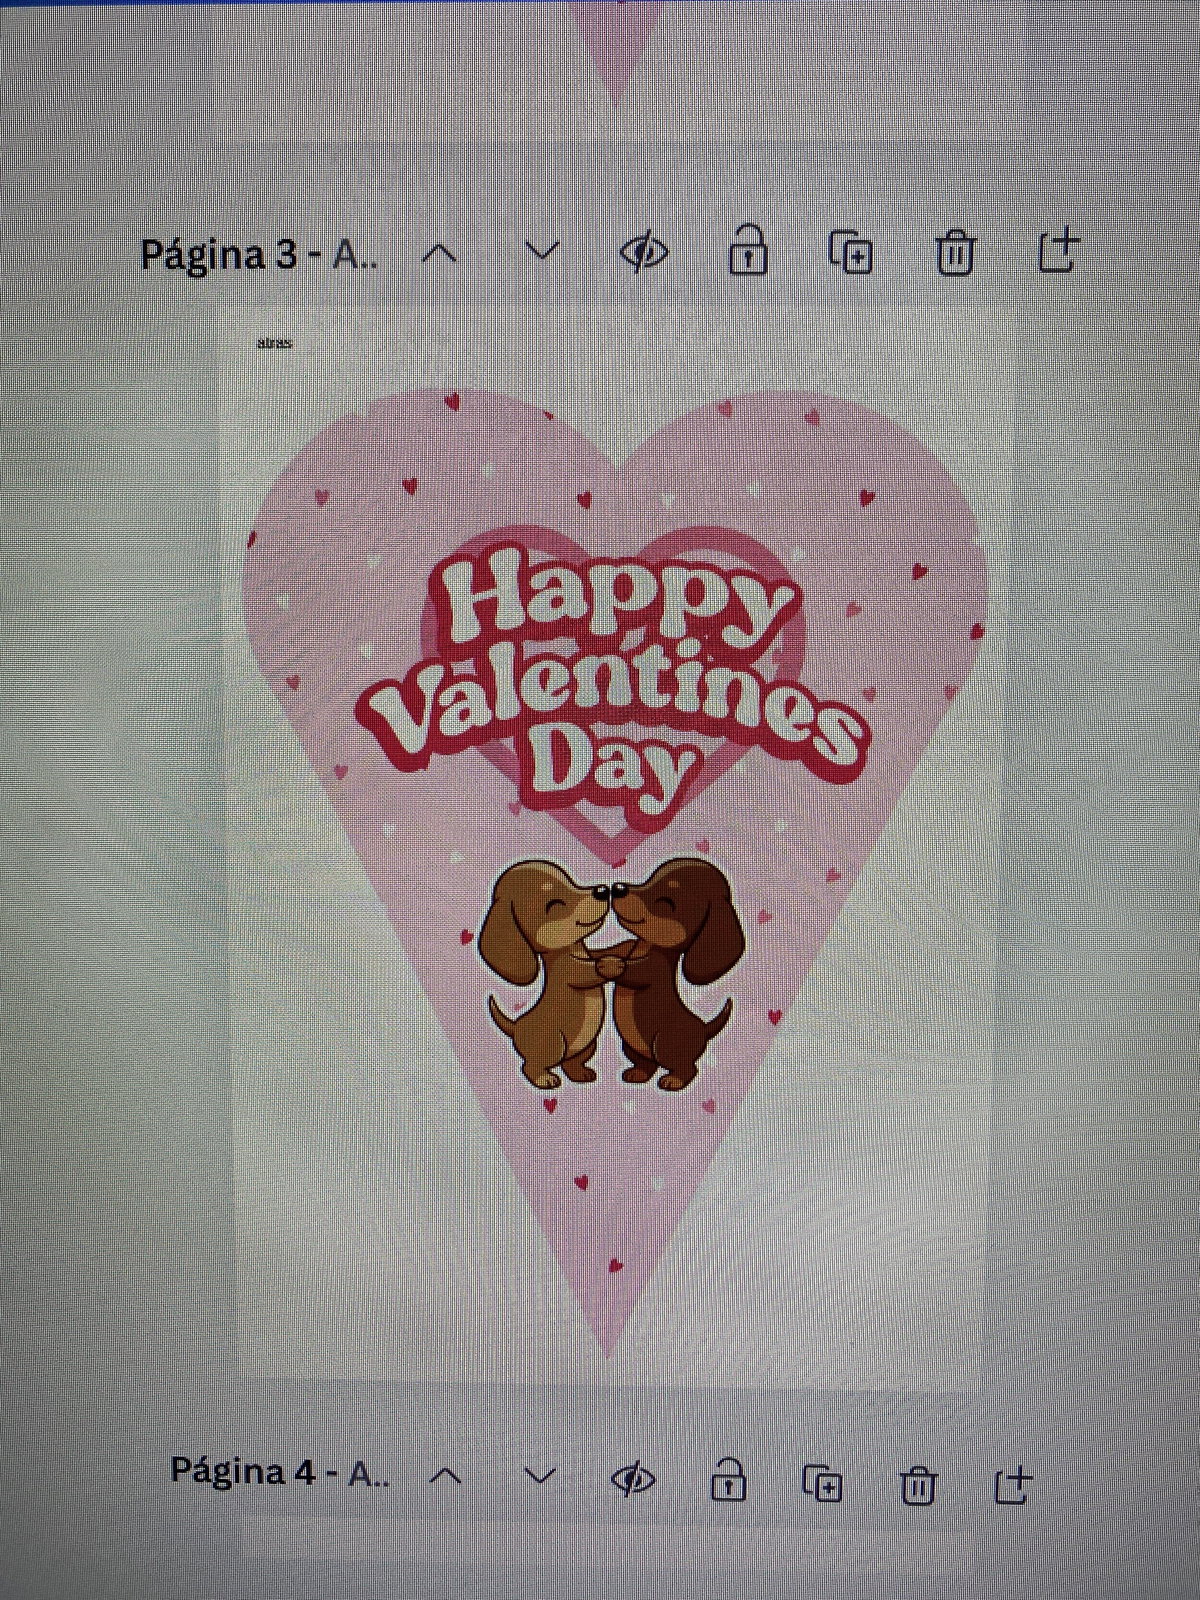This screenshot has height=1600, width=1200.
Task: Select the small "atras" text box
Action: [274, 343]
